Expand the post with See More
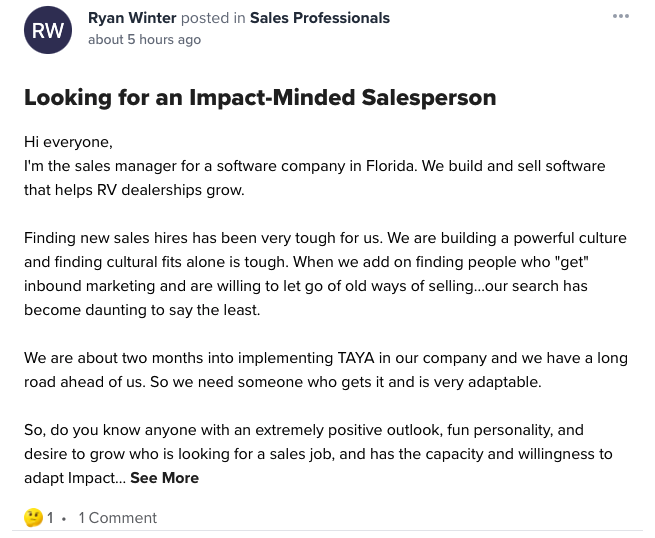 [x=164, y=478]
